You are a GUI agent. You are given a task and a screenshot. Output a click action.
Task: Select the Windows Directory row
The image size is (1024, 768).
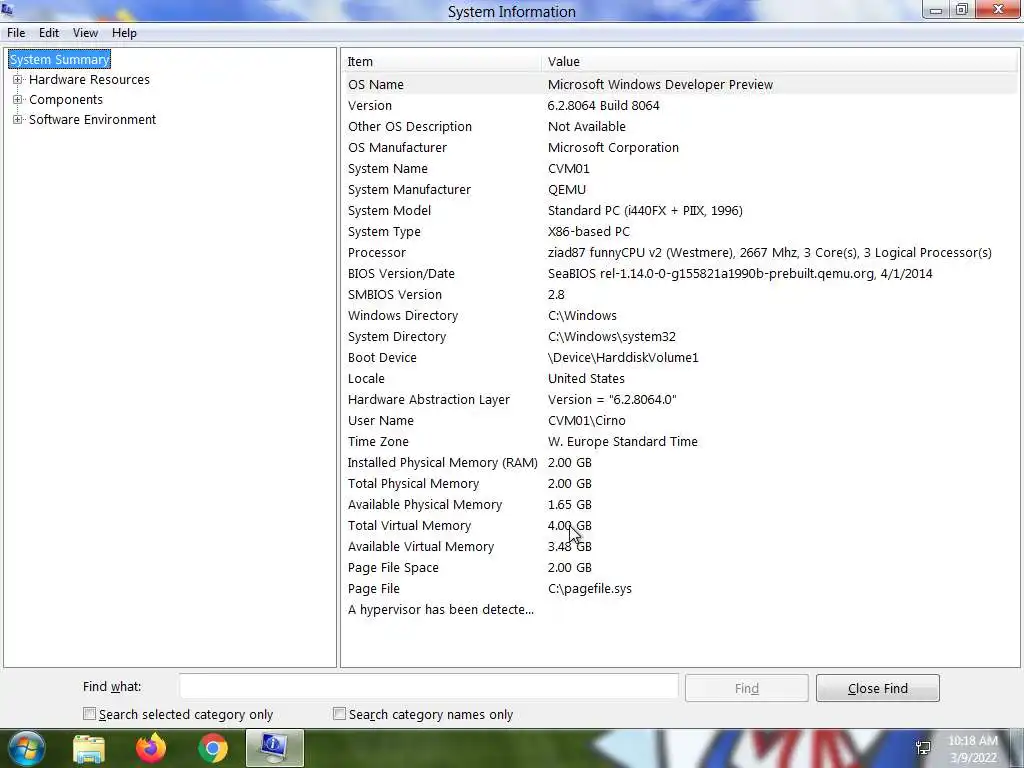coord(680,315)
